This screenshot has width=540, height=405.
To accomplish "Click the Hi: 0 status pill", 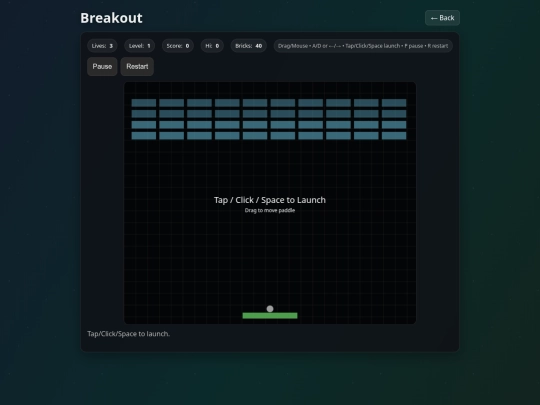I will pos(212,46).
